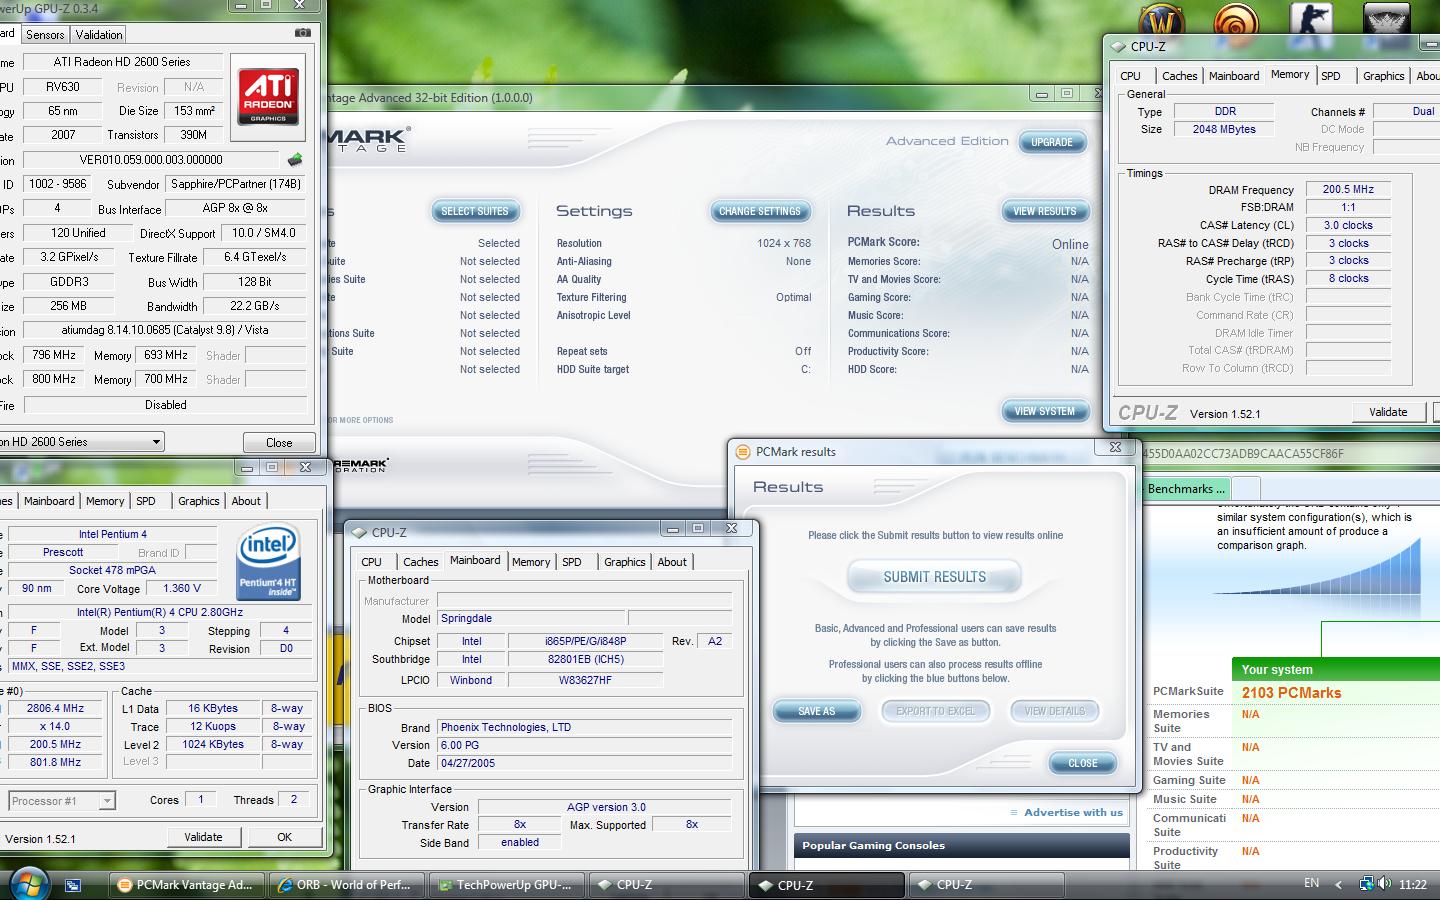Click the PCMark Score Online result text
Screen dimensions: 1440x900
pyautogui.click(x=1070, y=244)
